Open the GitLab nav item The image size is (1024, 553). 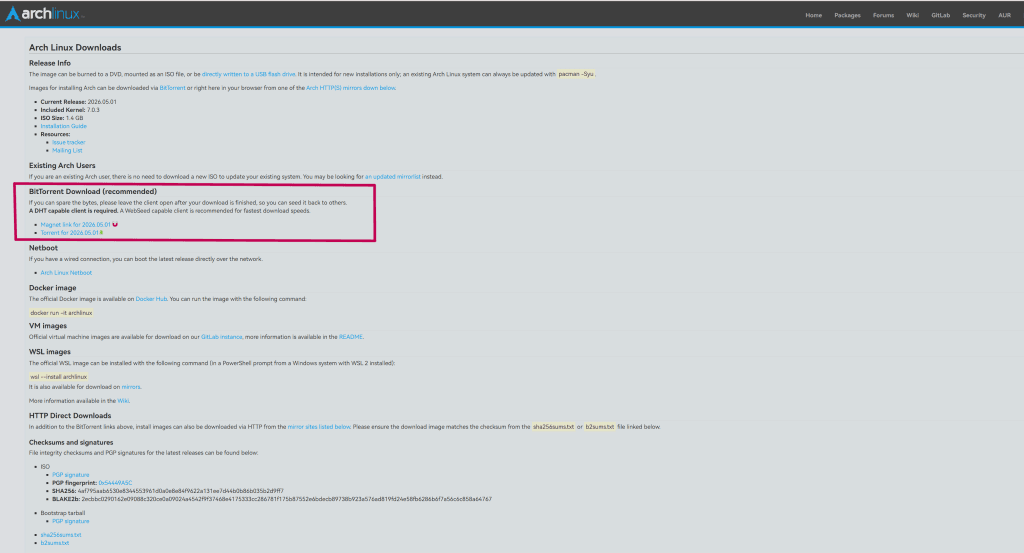click(940, 15)
